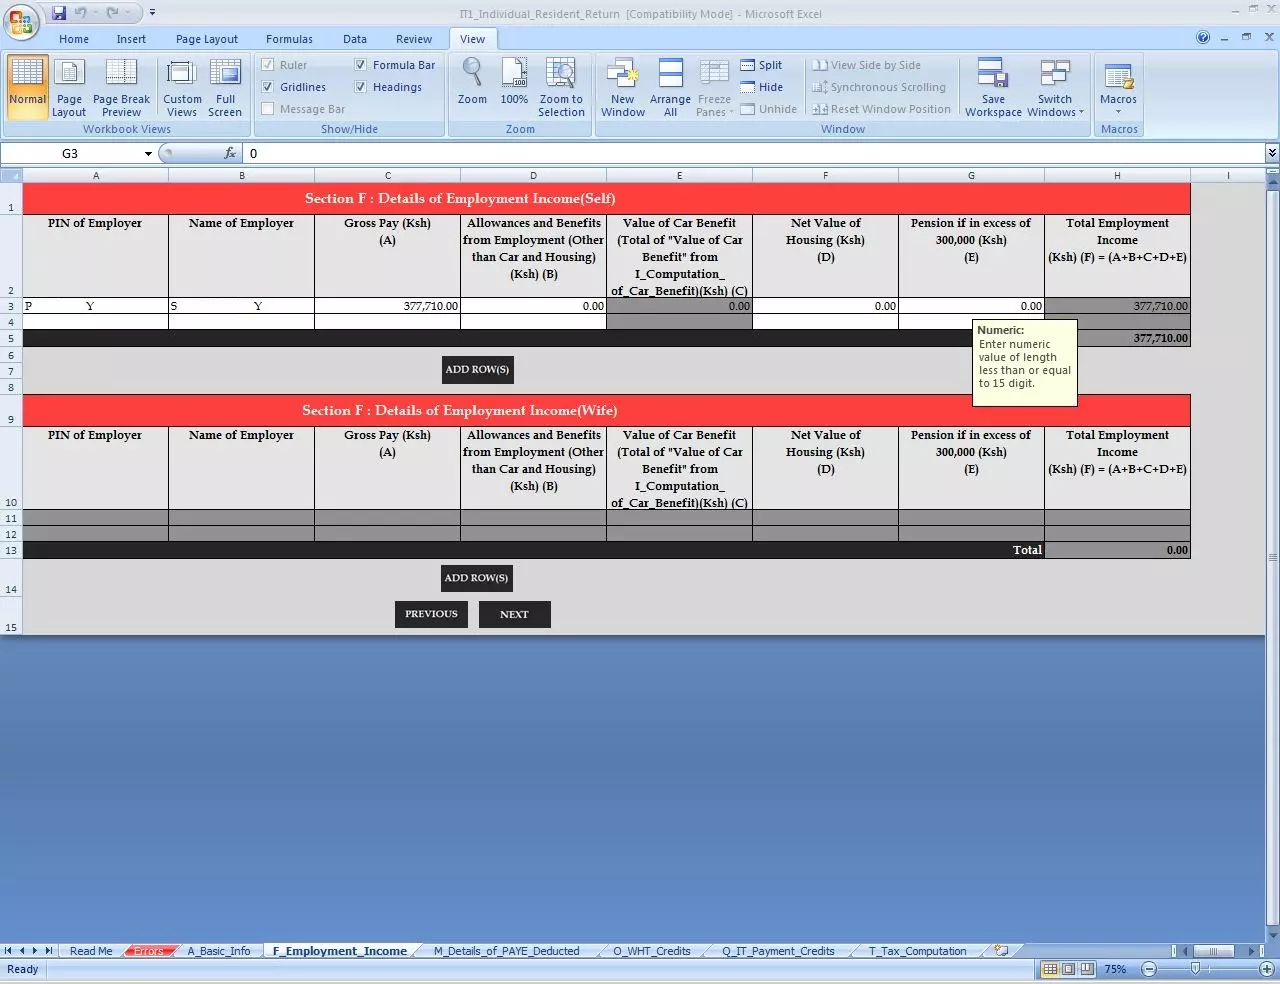Arrange All windows
1280x984 pixels.
coord(670,87)
